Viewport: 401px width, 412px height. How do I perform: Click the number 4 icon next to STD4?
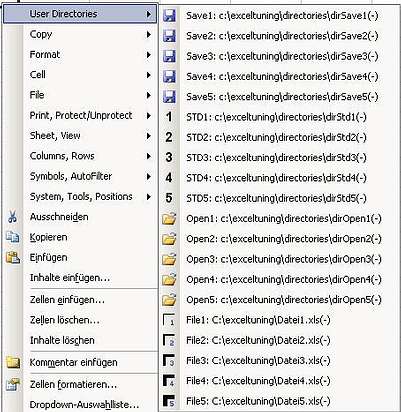(169, 178)
